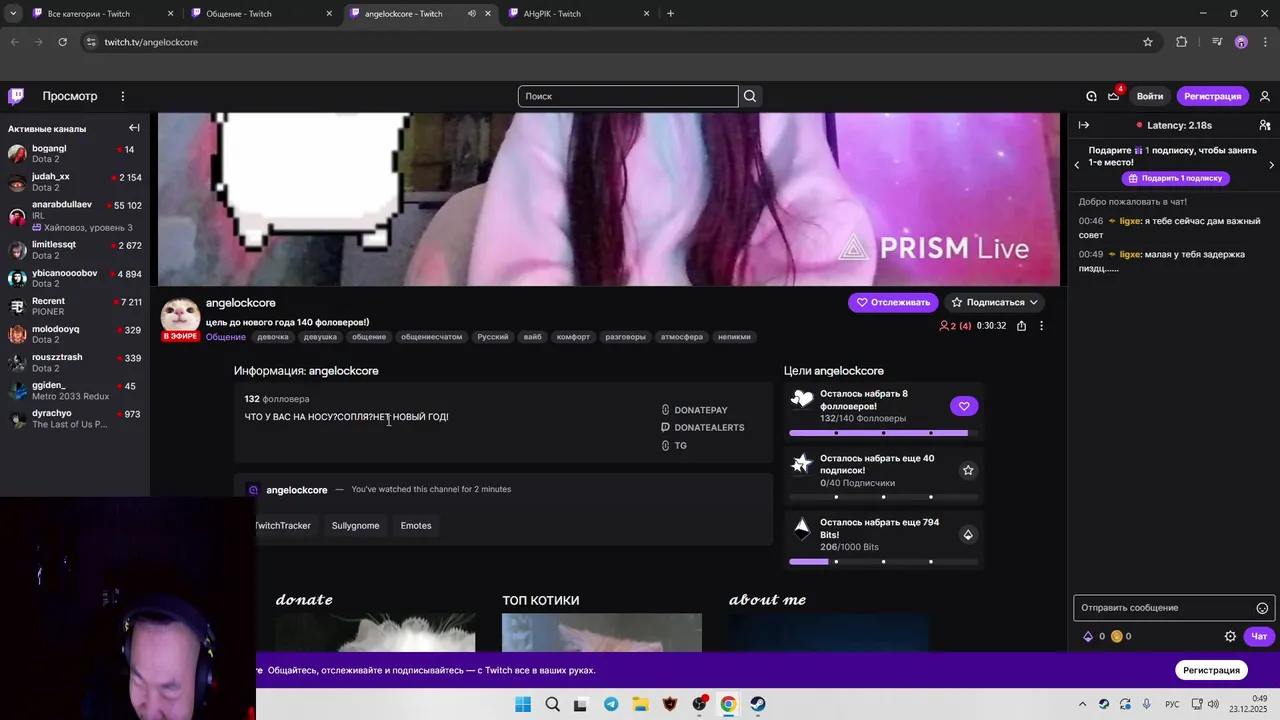Click the bits icon on Bits goal
The image size is (1280, 720).
coord(968,535)
